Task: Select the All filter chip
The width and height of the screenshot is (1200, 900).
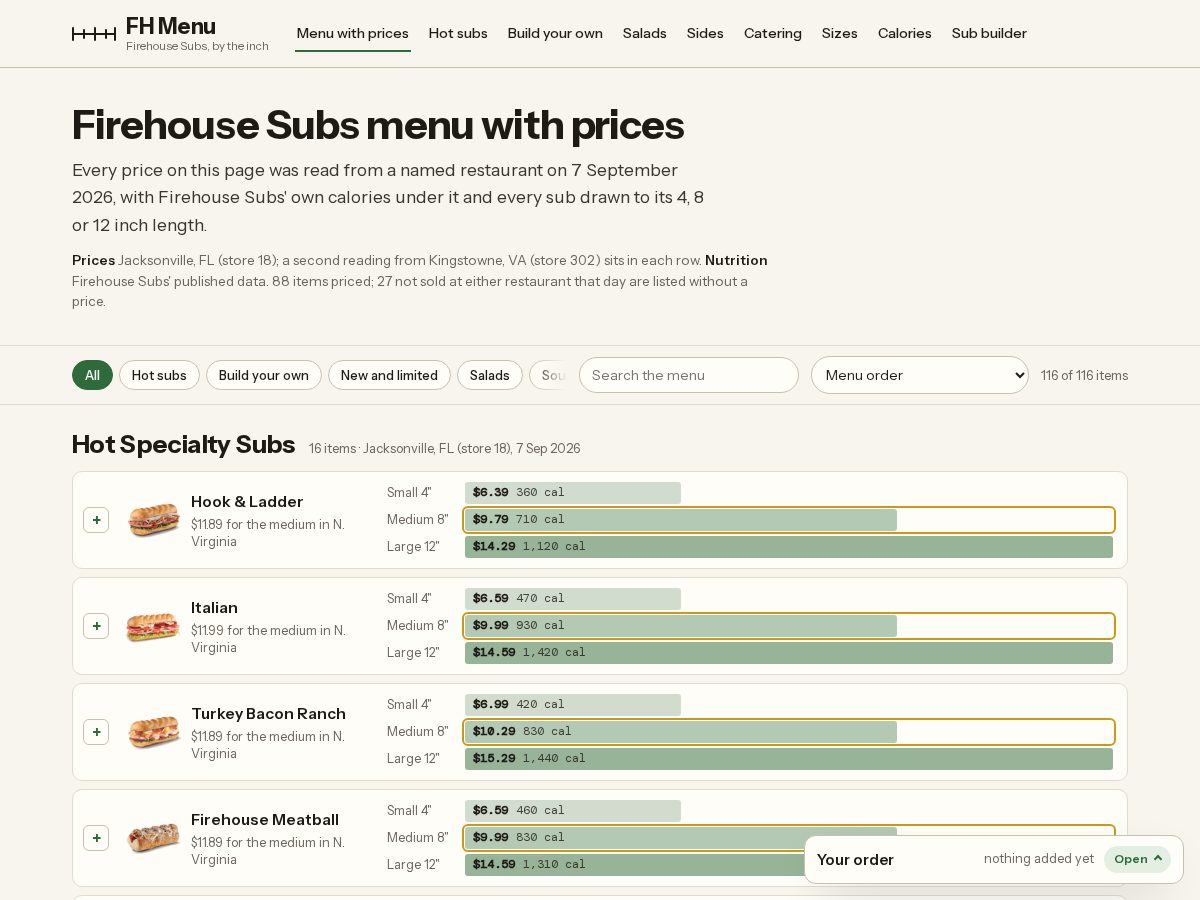Action: point(92,375)
